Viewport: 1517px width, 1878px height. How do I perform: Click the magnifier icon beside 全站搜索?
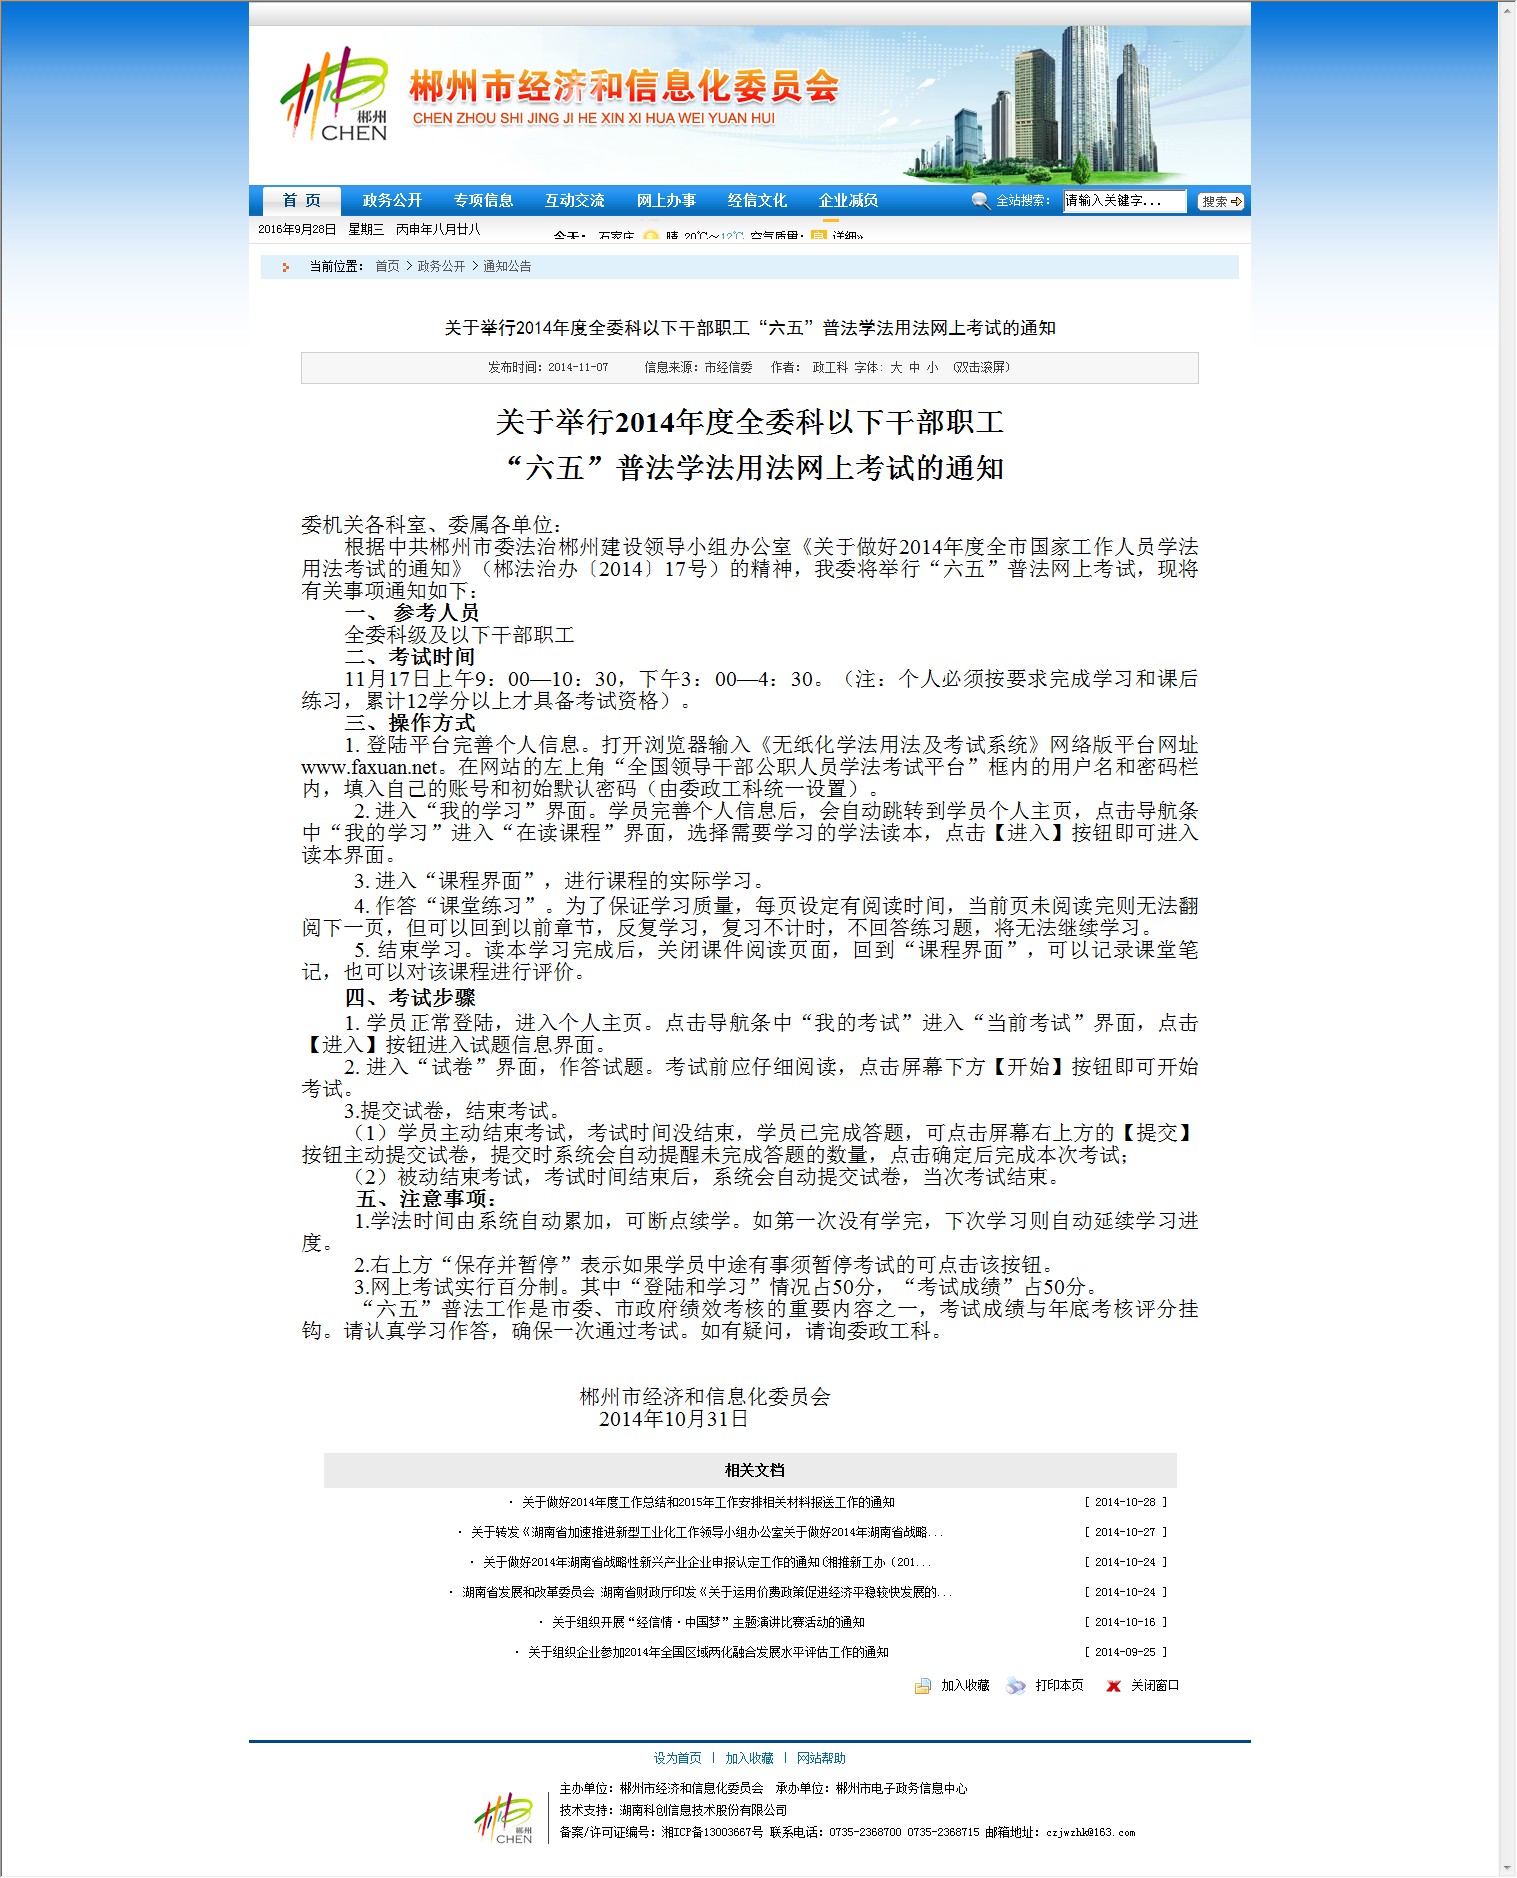click(981, 201)
